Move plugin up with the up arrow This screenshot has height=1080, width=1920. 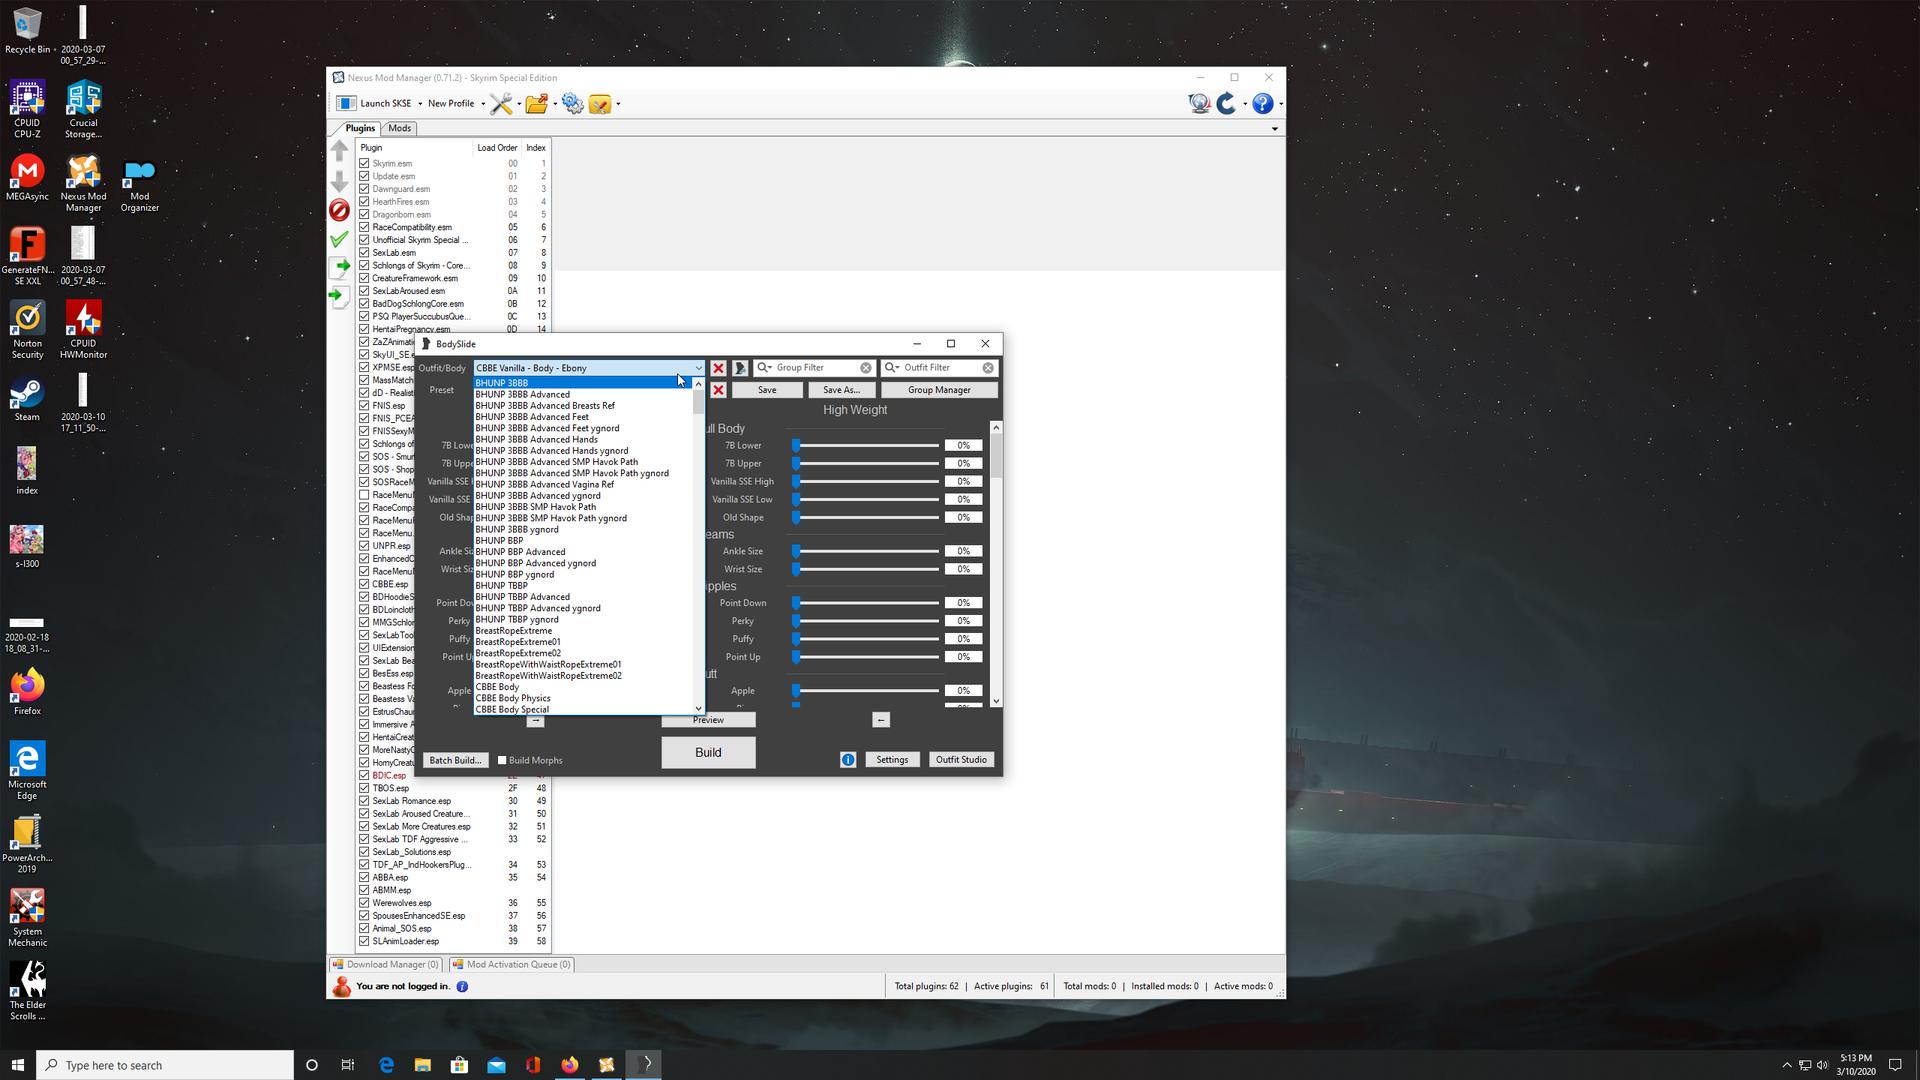339,151
